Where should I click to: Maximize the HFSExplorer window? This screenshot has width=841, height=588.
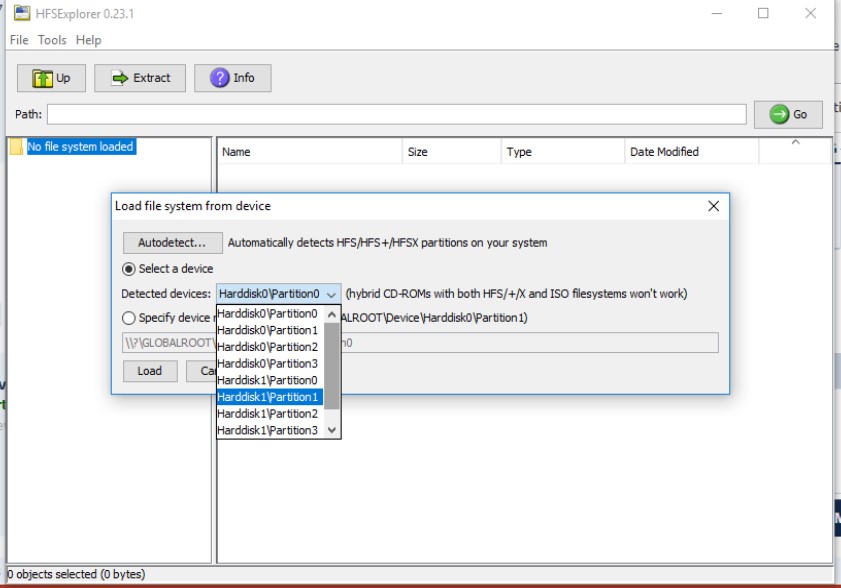point(763,13)
